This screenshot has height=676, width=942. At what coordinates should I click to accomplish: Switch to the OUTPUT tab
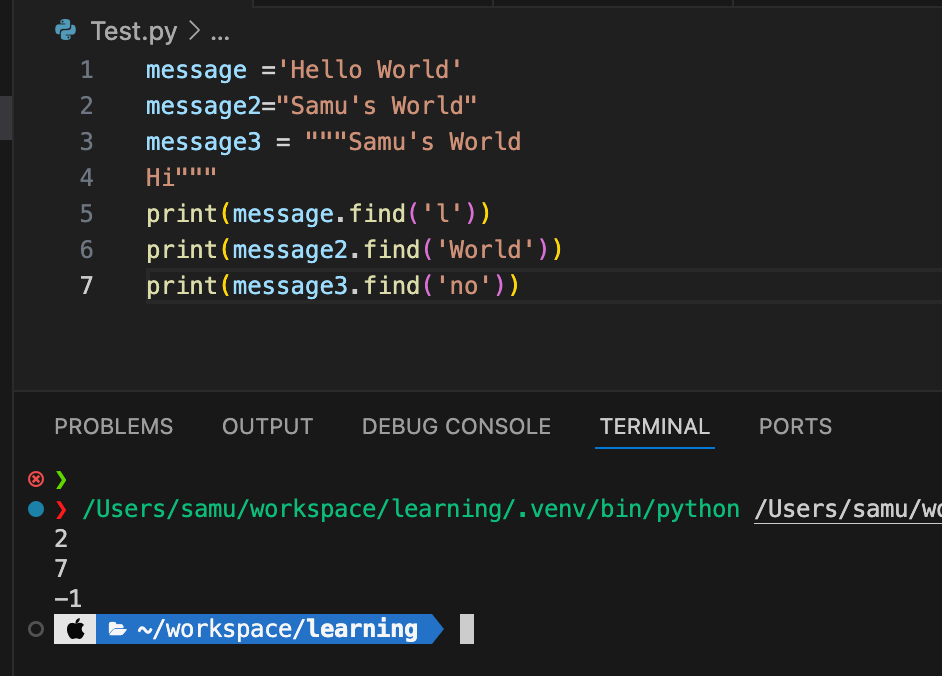click(x=267, y=426)
